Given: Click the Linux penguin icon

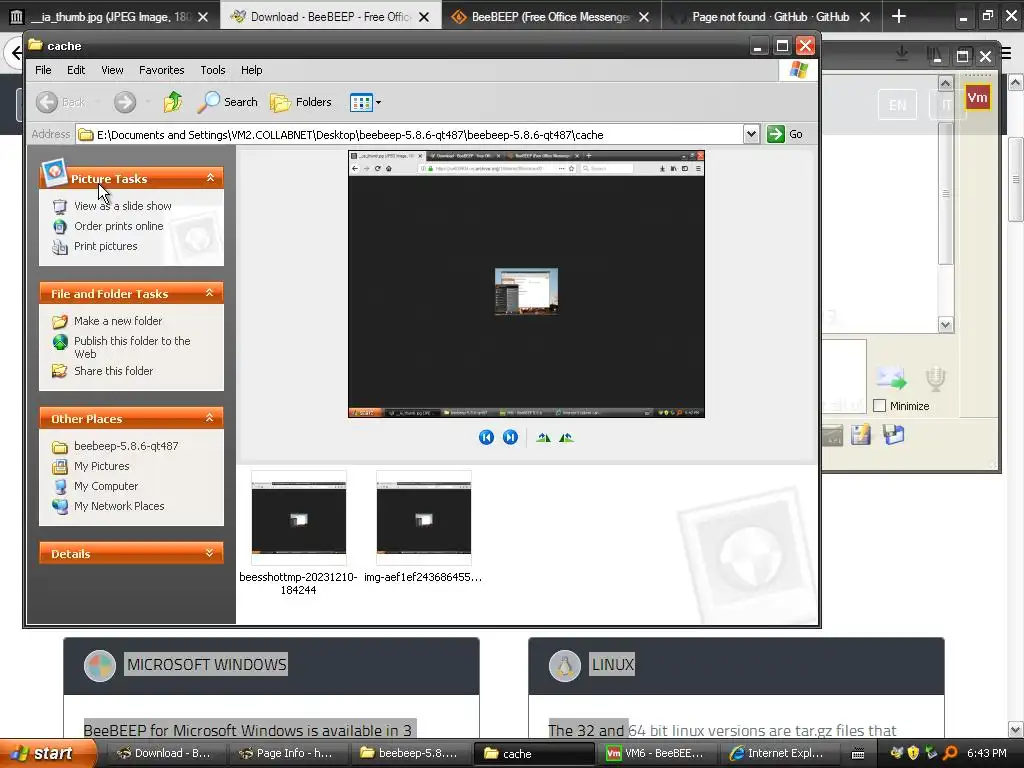Looking at the screenshot, I should pos(565,666).
